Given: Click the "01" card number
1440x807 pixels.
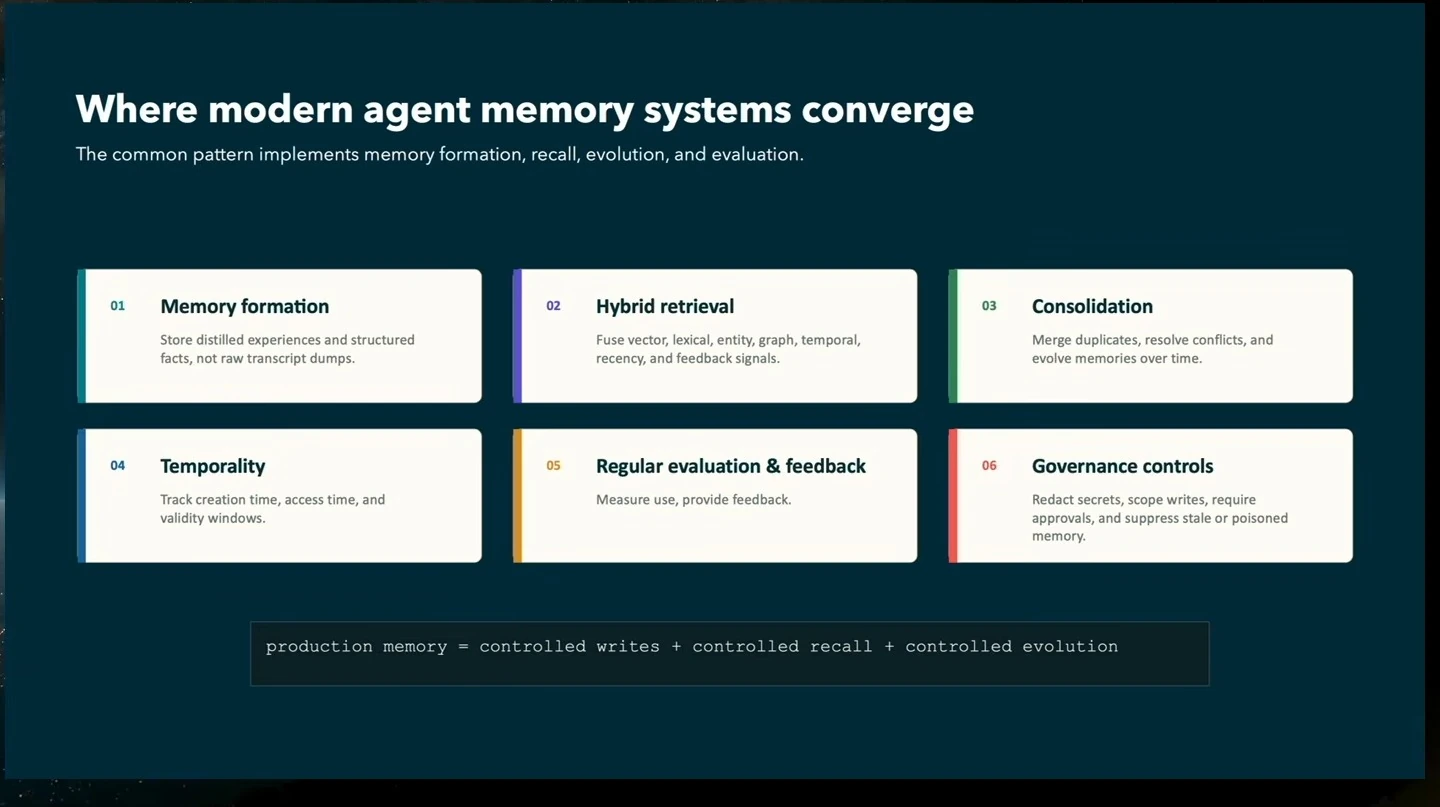Looking at the screenshot, I should (x=118, y=306).
